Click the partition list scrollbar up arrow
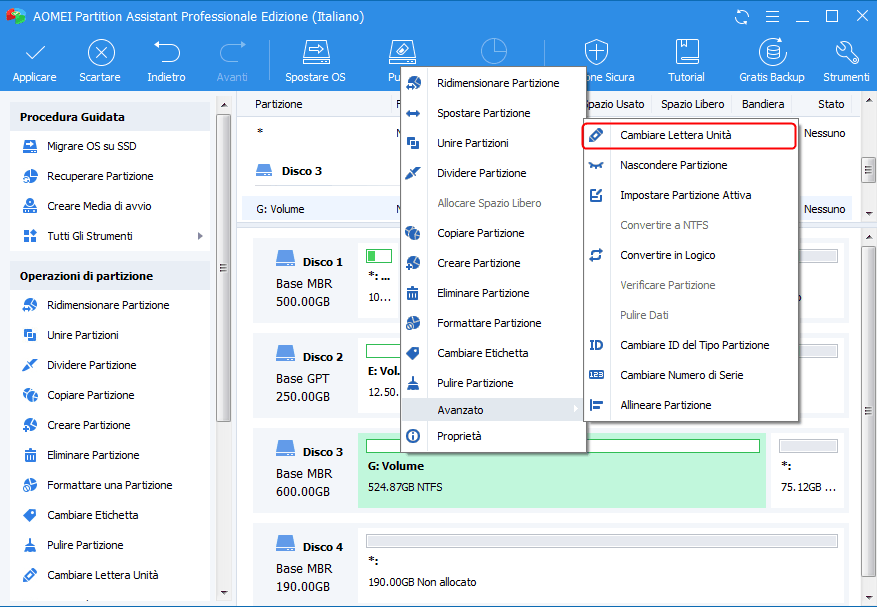 click(x=869, y=101)
